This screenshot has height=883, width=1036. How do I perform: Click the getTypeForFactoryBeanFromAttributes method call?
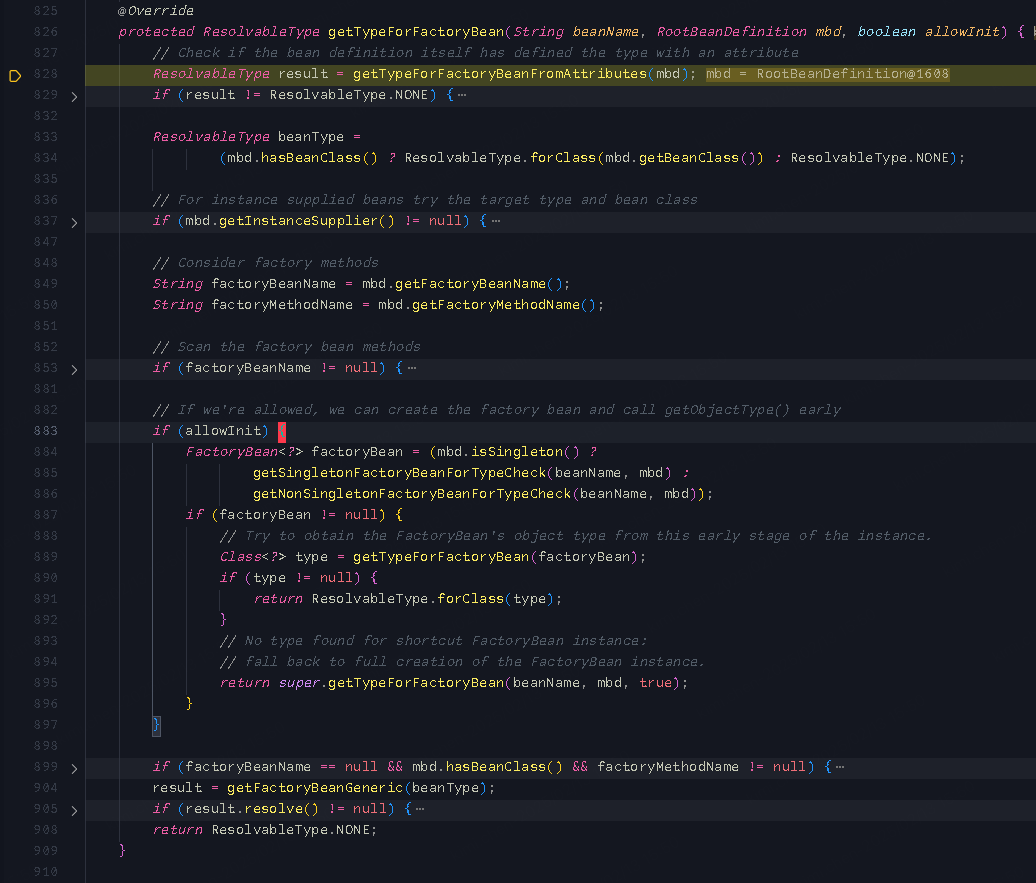coord(500,74)
